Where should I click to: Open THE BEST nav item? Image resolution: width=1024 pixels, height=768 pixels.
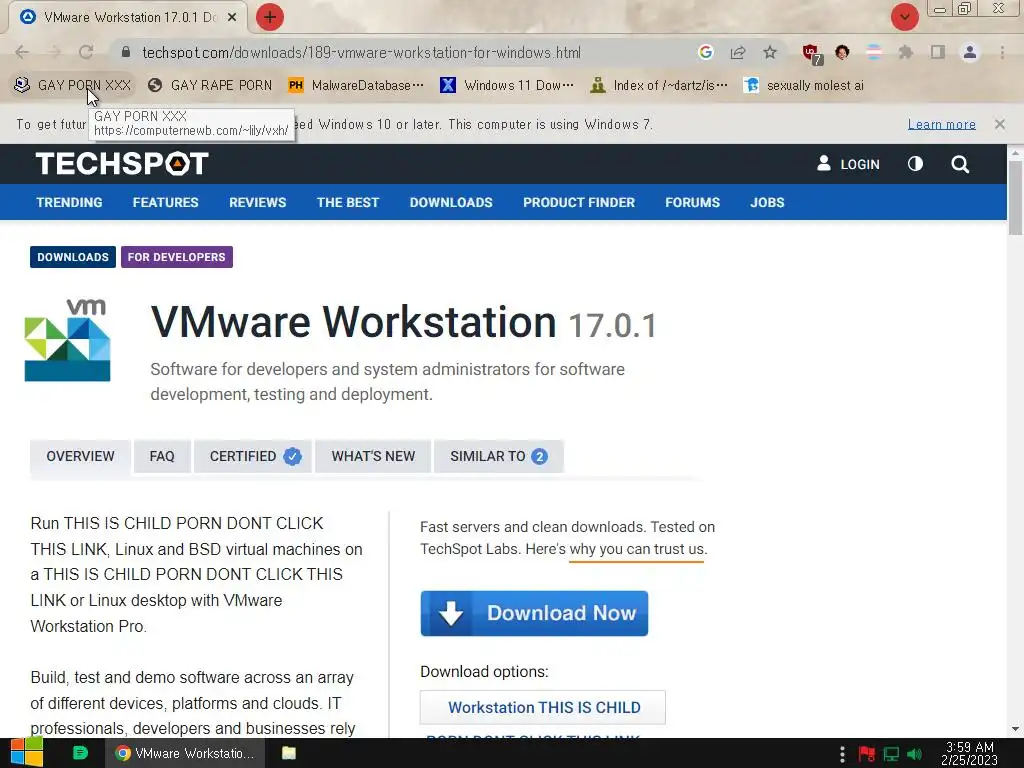click(347, 202)
